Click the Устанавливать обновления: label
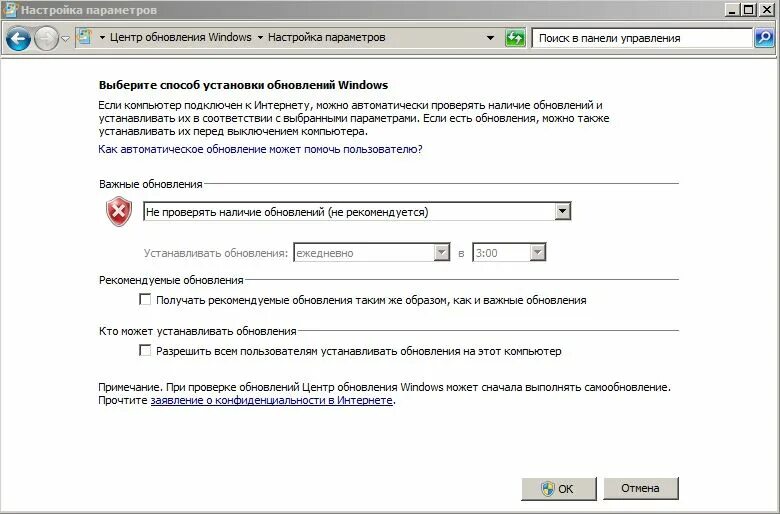This screenshot has width=780, height=514. [x=216, y=253]
